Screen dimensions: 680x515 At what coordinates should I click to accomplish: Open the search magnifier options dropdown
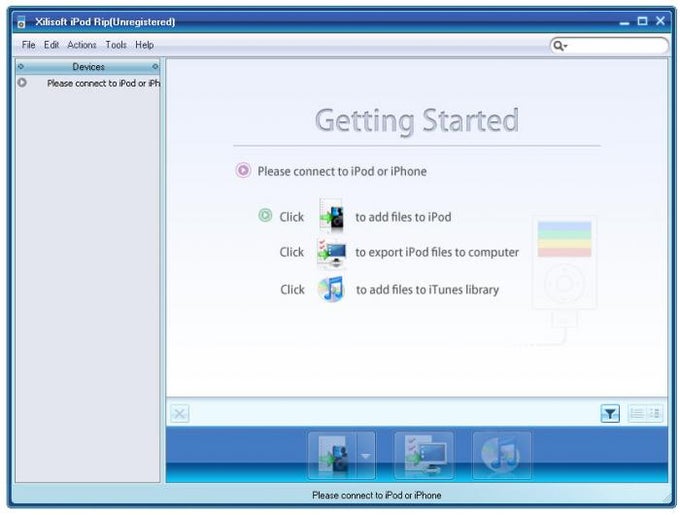(560, 46)
